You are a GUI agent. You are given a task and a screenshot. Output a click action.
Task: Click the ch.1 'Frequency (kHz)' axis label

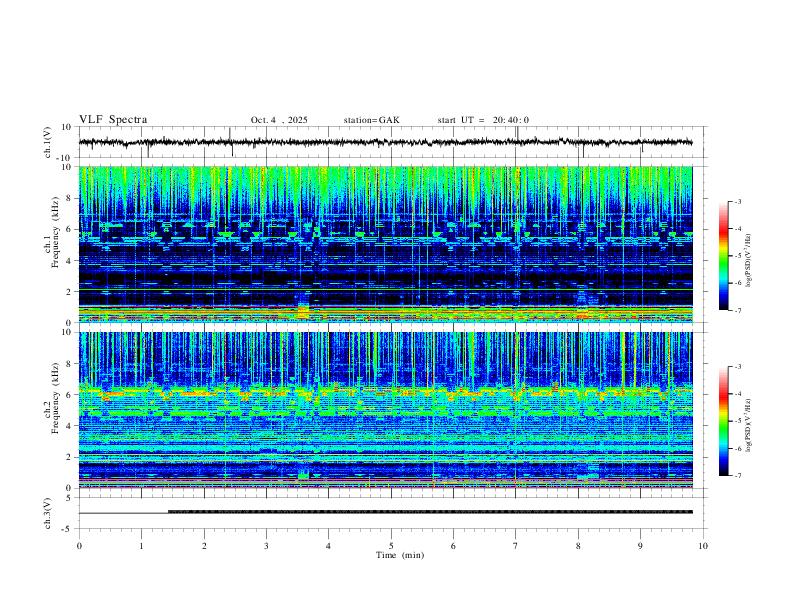(x=56, y=233)
